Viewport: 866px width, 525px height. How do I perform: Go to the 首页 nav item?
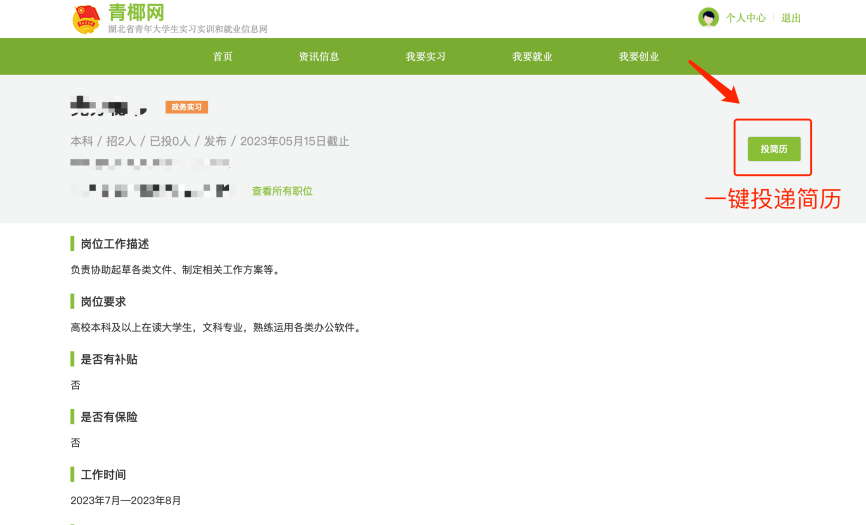pos(222,57)
